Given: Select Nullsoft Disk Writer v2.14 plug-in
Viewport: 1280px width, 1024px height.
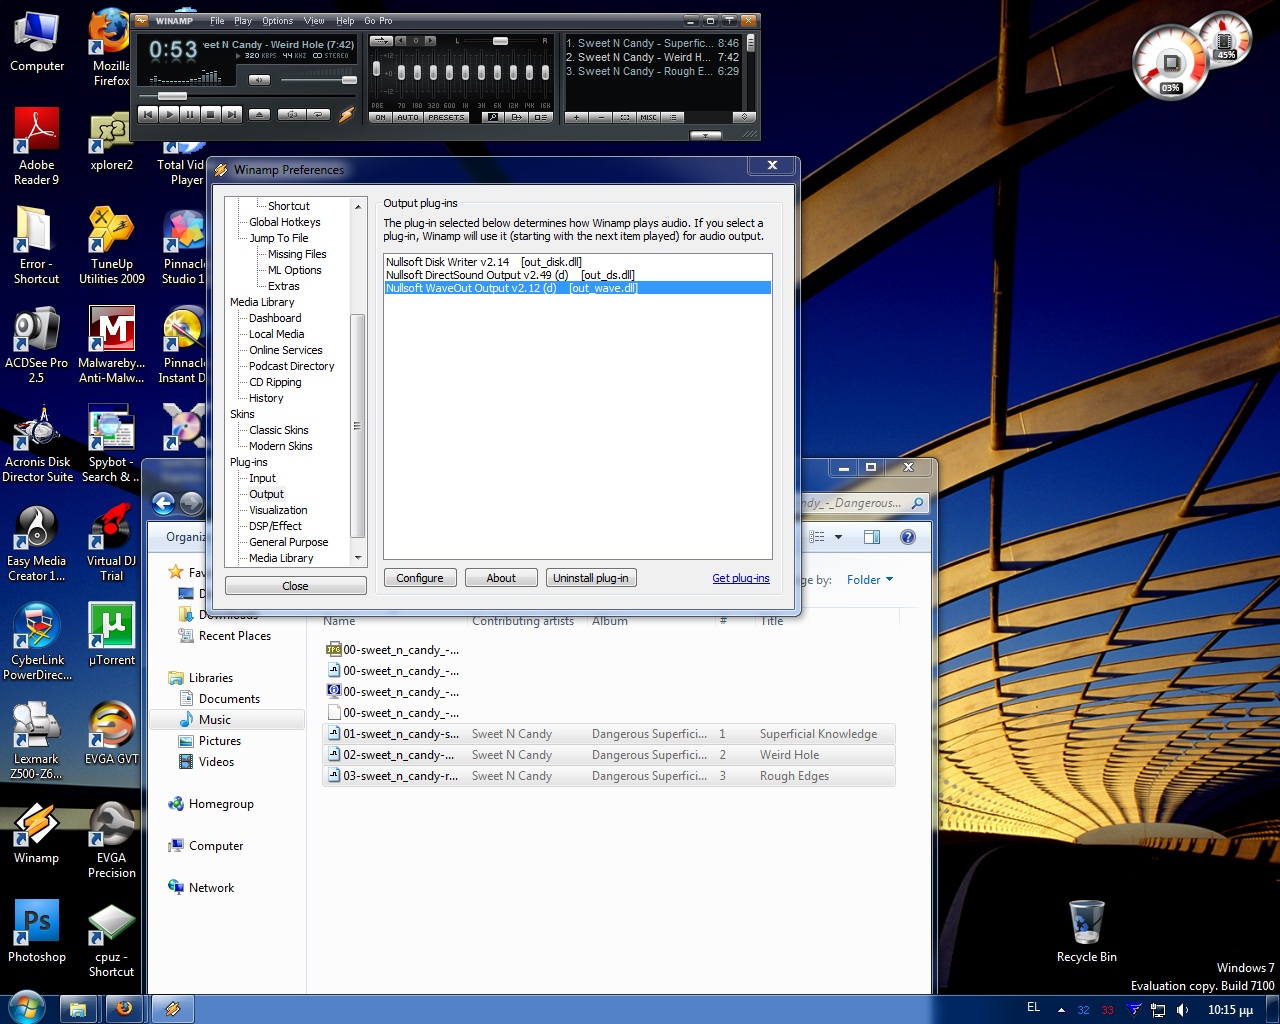Looking at the screenshot, I should pos(577,262).
